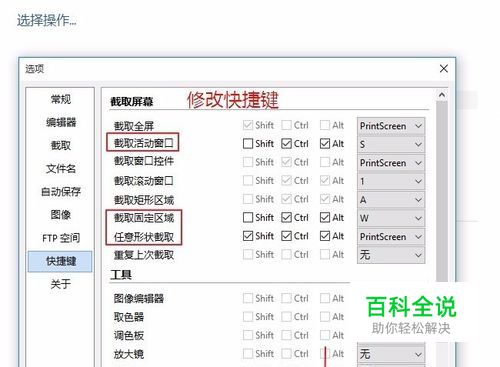The height and width of the screenshot is (367, 500).
Task: Click the 调色板 label
Action: [129, 335]
